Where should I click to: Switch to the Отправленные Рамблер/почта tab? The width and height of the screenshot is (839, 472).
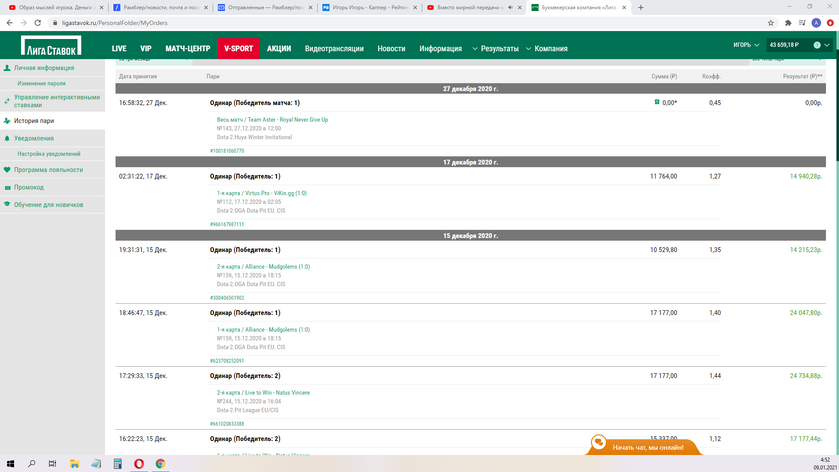pyautogui.click(x=264, y=7)
